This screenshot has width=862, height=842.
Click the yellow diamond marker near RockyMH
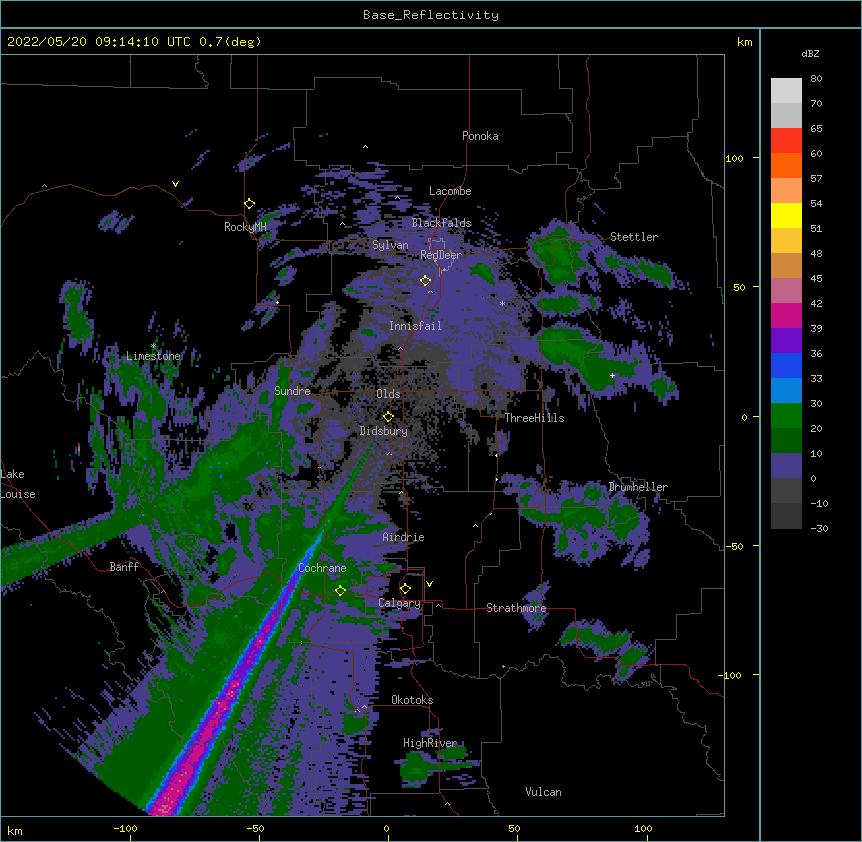(x=249, y=204)
